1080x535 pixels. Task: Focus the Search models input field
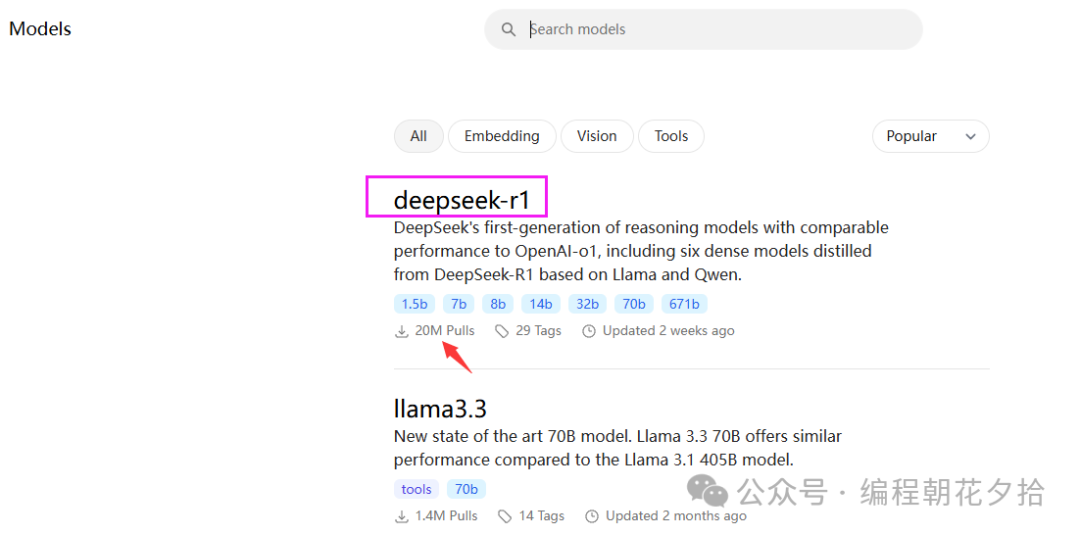point(703,30)
